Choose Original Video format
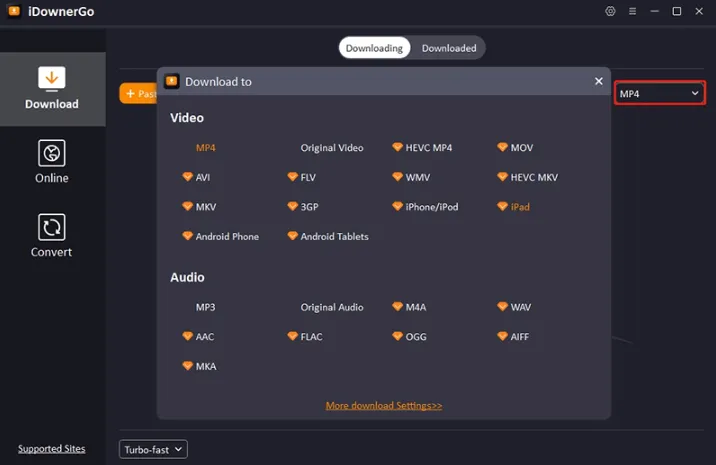This screenshot has height=465, width=716. click(332, 148)
